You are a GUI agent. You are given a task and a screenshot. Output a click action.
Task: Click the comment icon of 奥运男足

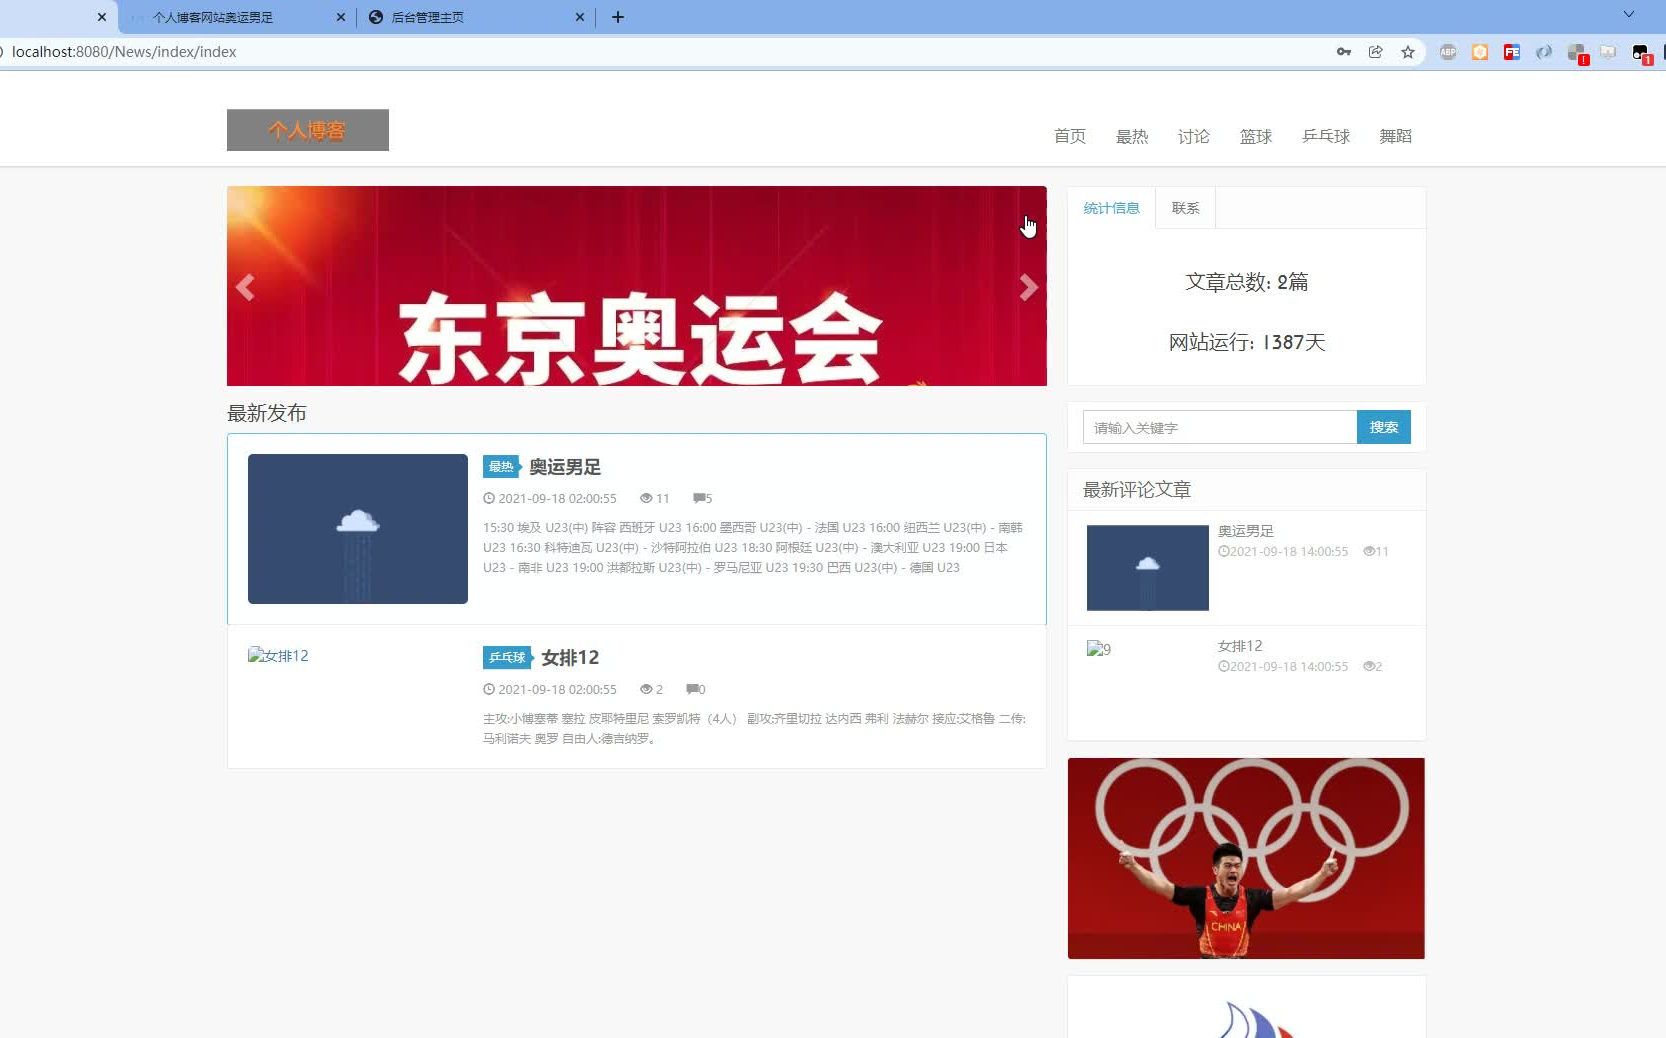tap(699, 498)
